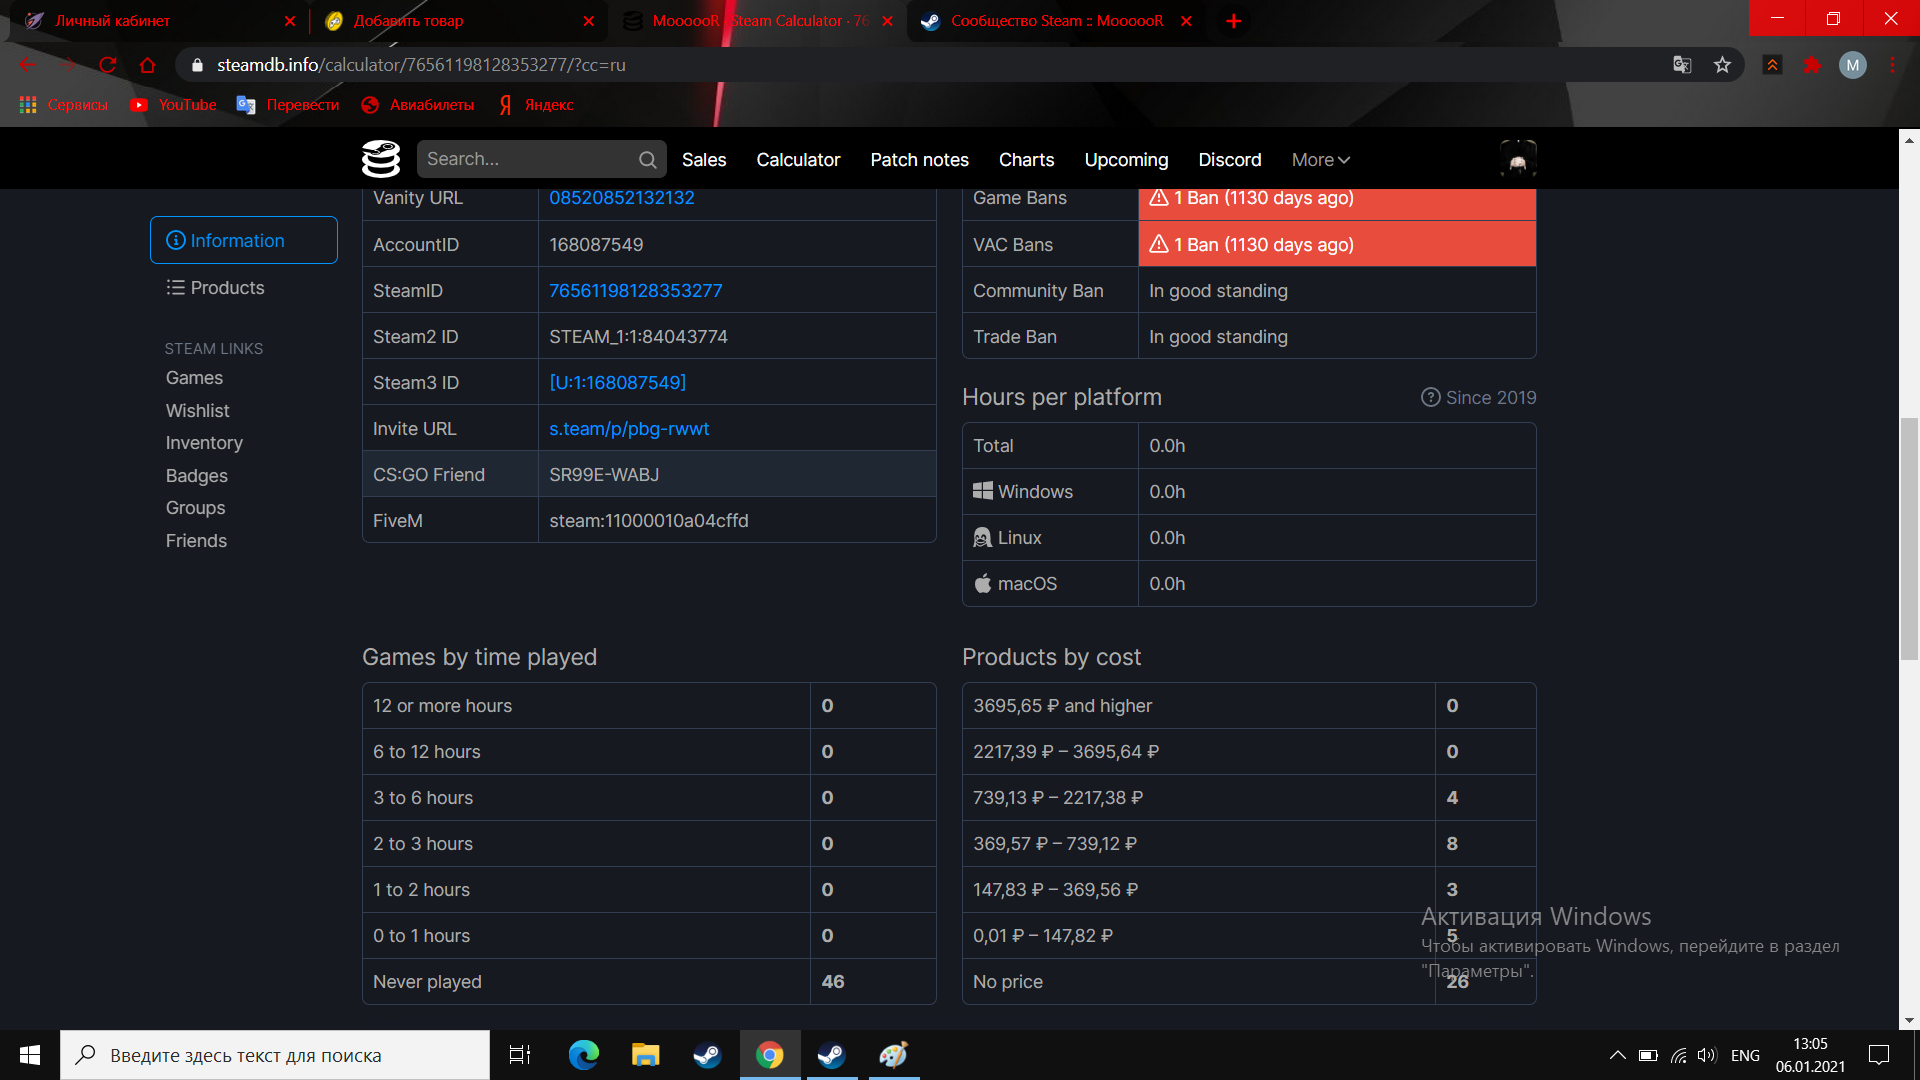The width and height of the screenshot is (1920, 1080).
Task: Select the Information sidebar tab
Action: click(244, 240)
